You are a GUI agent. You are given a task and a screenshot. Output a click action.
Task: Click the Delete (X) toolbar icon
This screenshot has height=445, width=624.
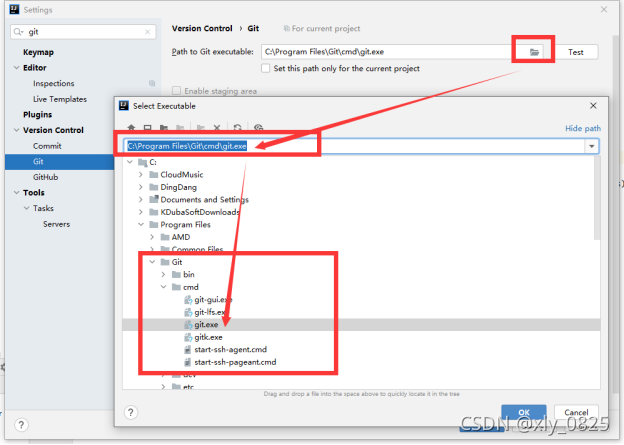[217, 128]
